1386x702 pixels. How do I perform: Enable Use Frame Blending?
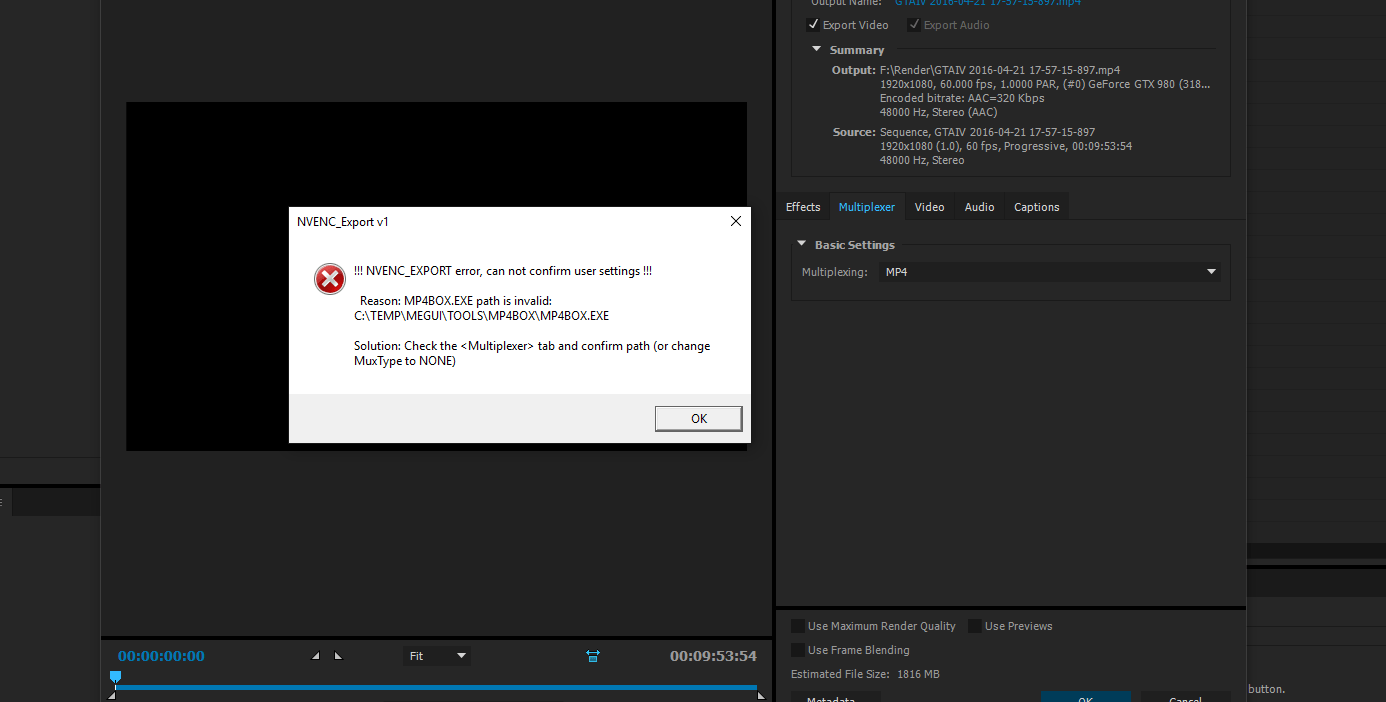point(796,650)
